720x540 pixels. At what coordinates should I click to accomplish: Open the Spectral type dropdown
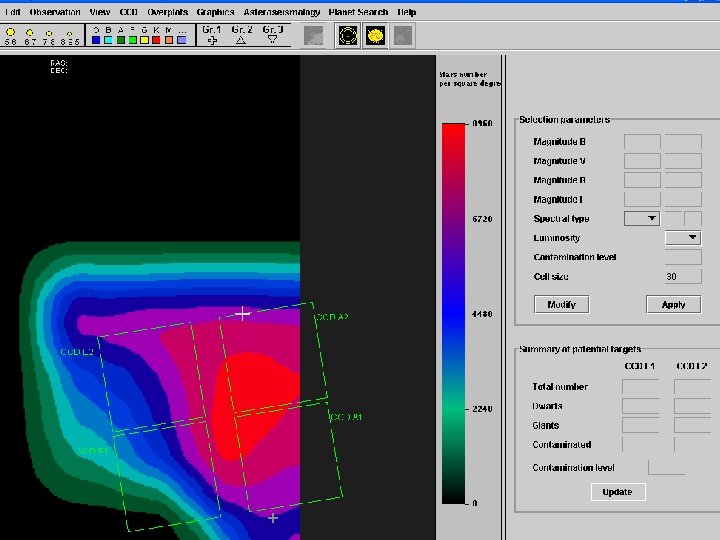coord(641,218)
